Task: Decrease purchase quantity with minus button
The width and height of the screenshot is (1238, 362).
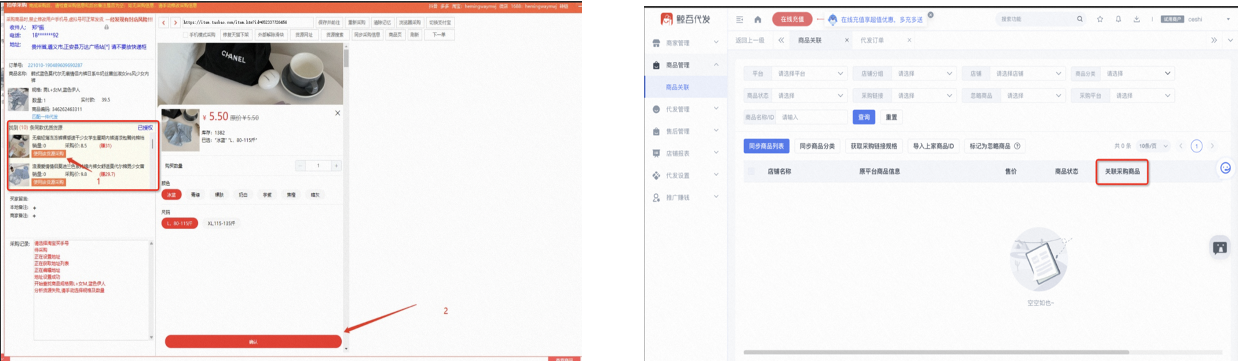Action: coord(301,165)
